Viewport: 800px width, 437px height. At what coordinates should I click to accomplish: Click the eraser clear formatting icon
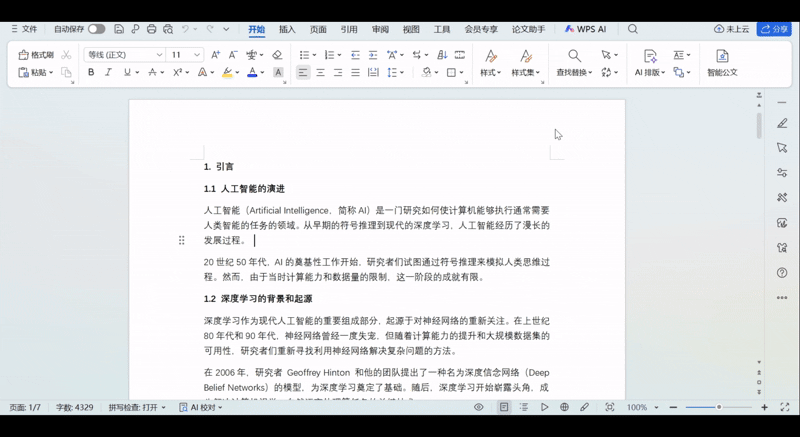[x=277, y=55]
